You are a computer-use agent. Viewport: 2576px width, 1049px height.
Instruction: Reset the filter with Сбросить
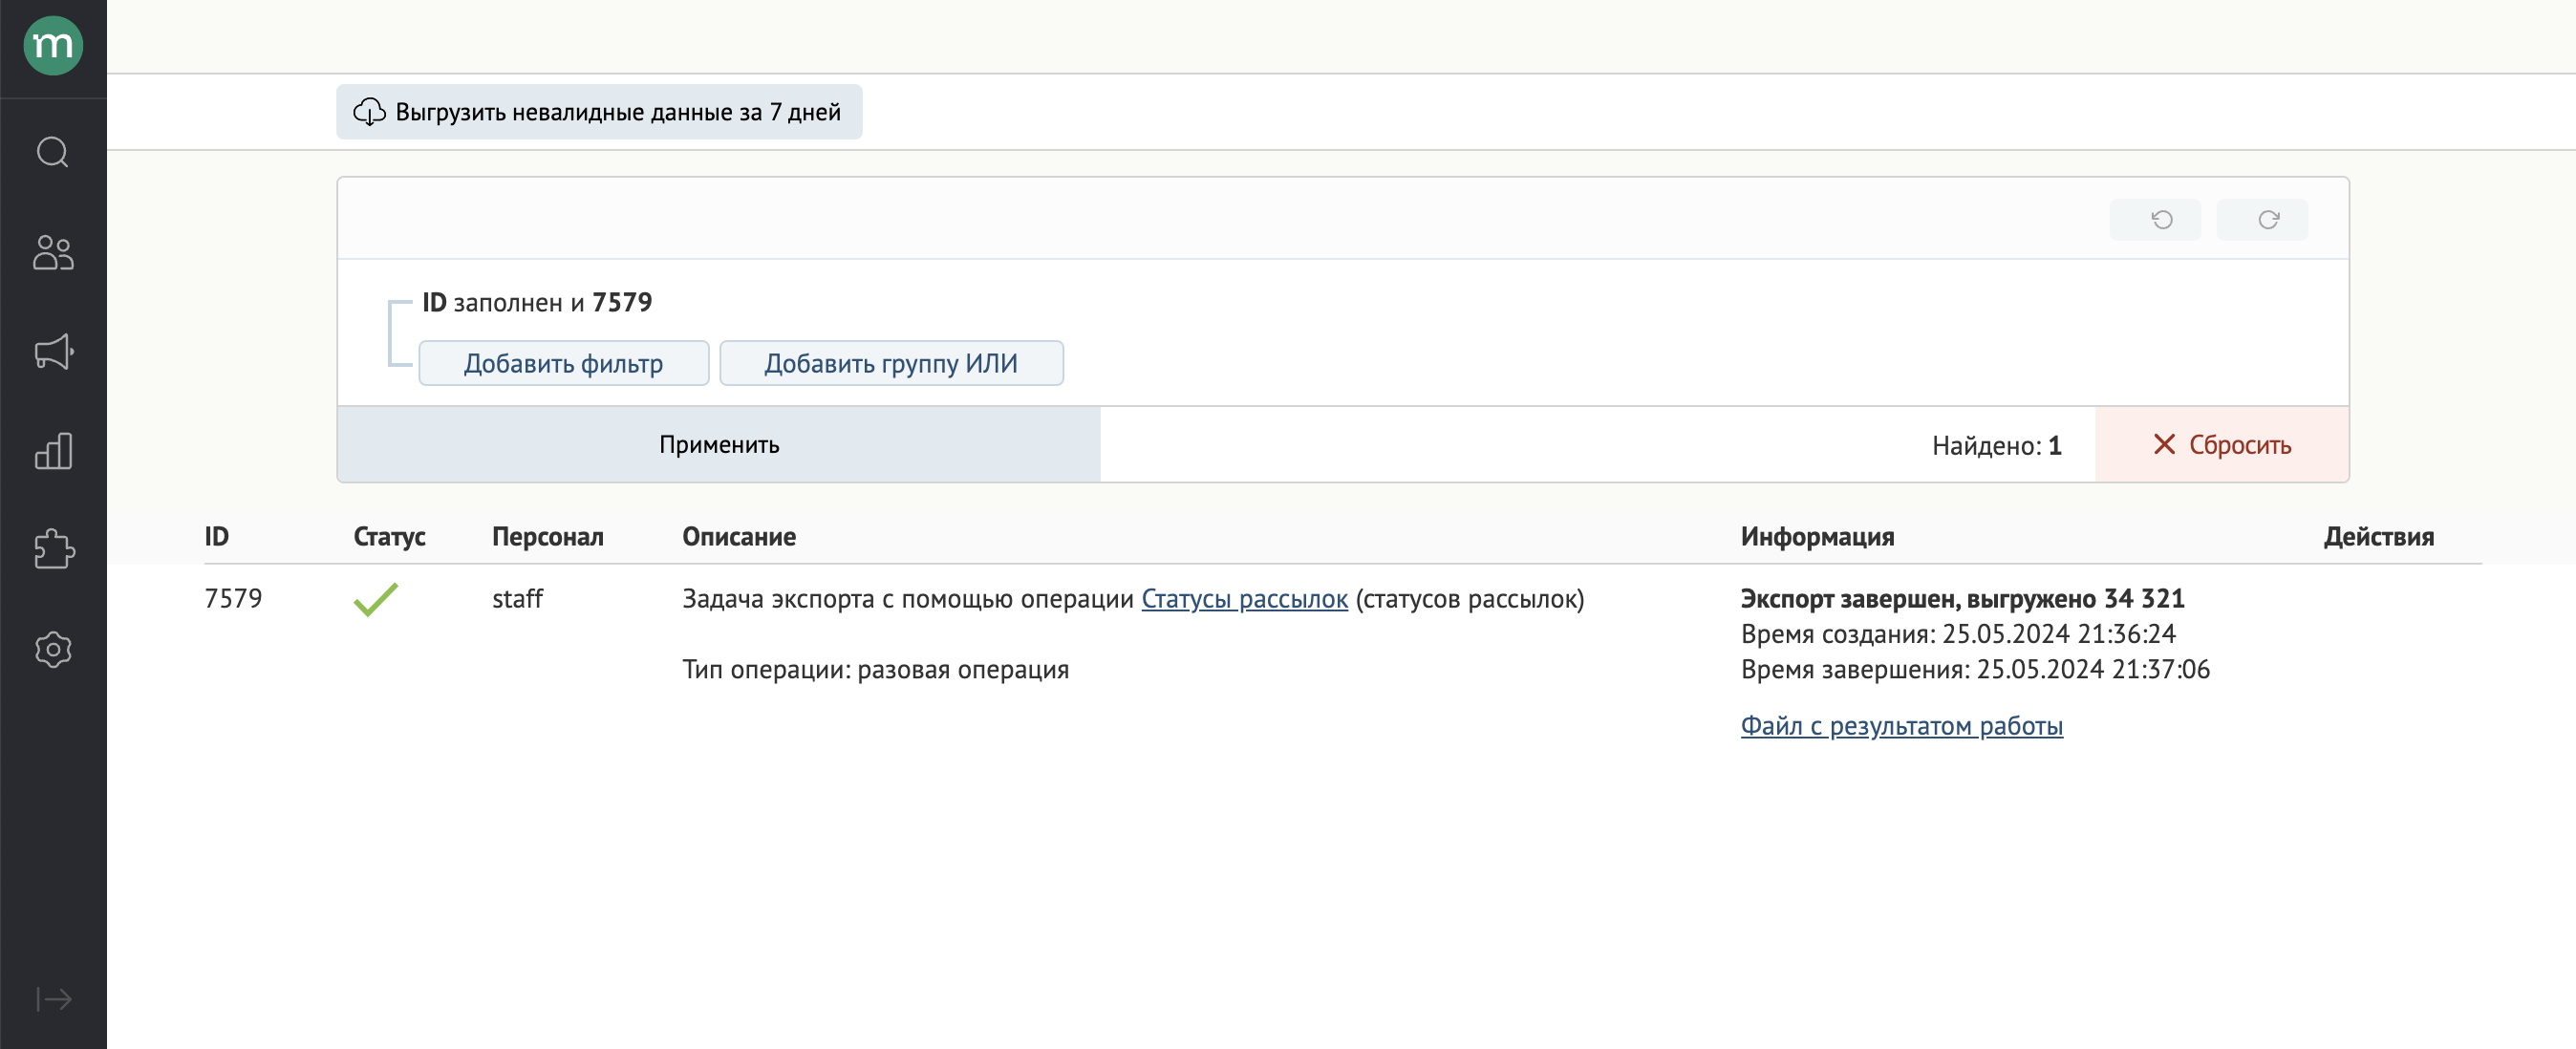2221,444
